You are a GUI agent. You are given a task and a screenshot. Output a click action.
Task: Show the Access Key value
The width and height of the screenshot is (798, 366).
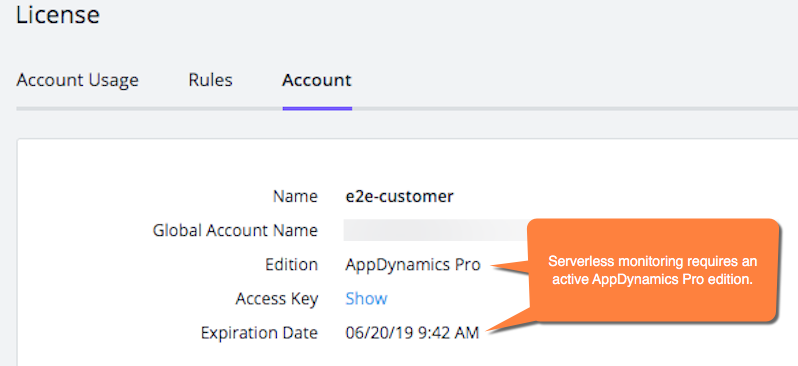click(x=366, y=298)
